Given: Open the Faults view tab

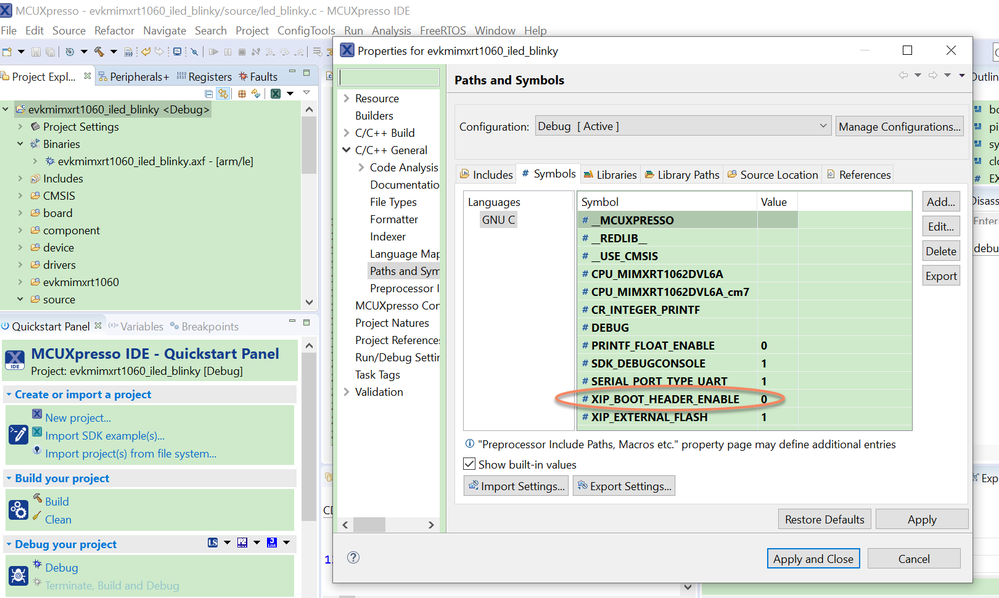Looking at the screenshot, I should tap(258, 76).
